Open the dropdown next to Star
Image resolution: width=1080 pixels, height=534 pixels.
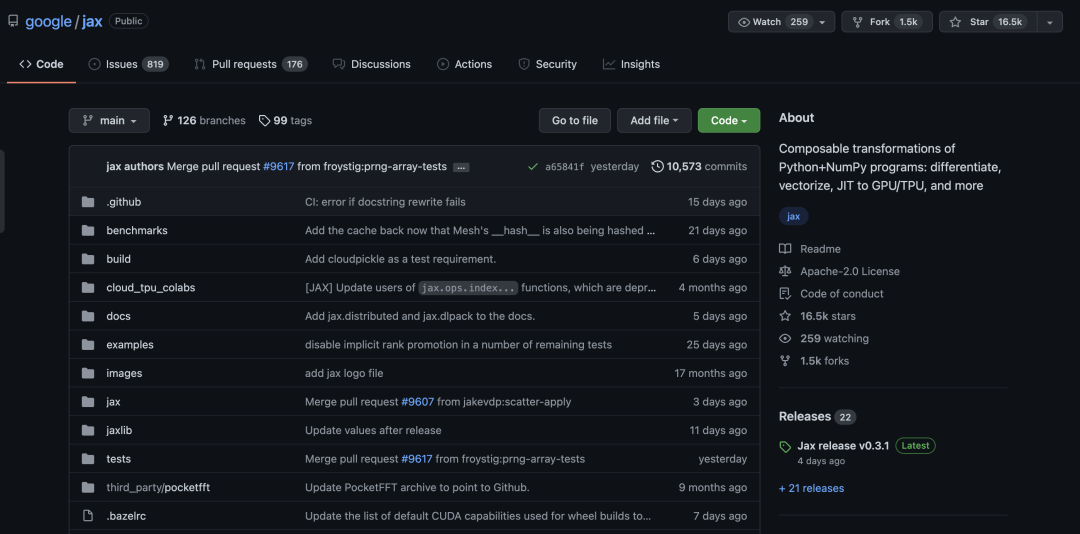(x=1050, y=22)
